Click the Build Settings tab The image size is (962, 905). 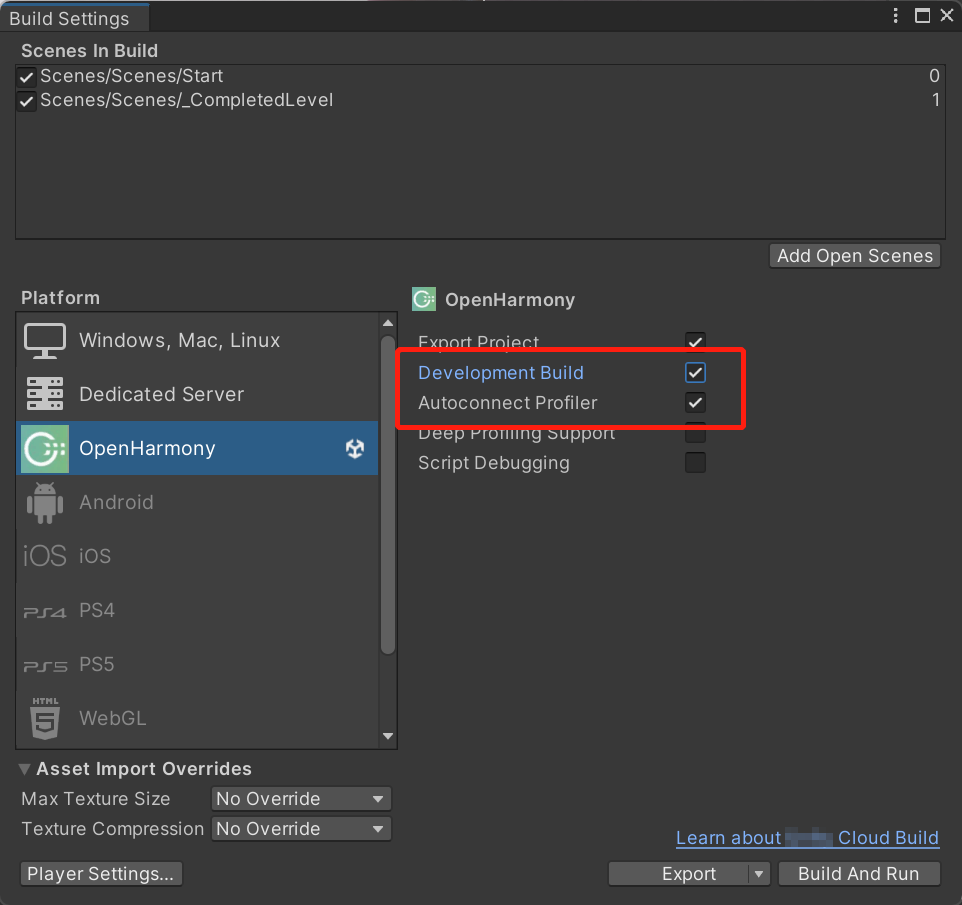pos(70,19)
